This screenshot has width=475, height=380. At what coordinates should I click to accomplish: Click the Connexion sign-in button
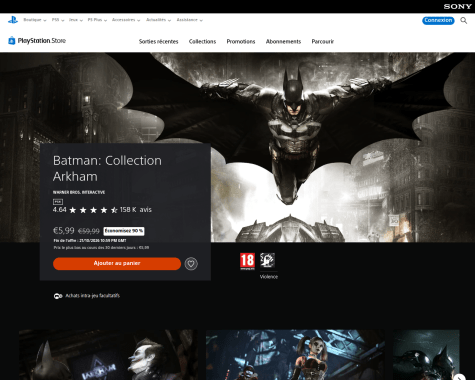(x=438, y=20)
